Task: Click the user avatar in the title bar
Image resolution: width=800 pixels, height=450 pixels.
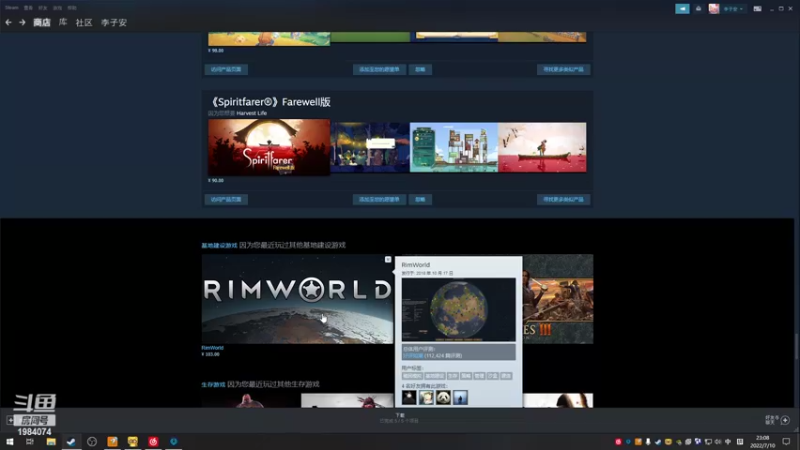Action: 714,9
